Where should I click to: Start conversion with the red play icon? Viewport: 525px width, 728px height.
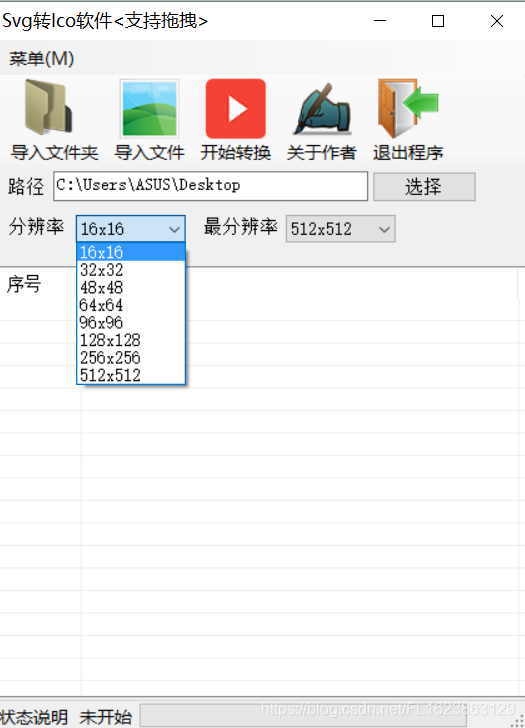pos(236,109)
